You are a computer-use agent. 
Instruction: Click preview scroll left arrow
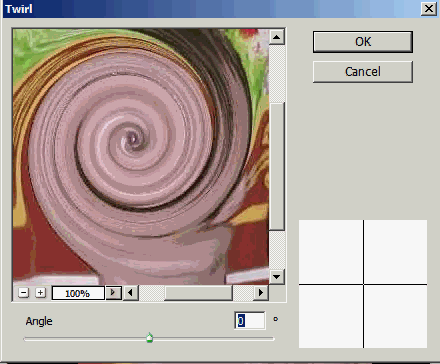(131, 293)
